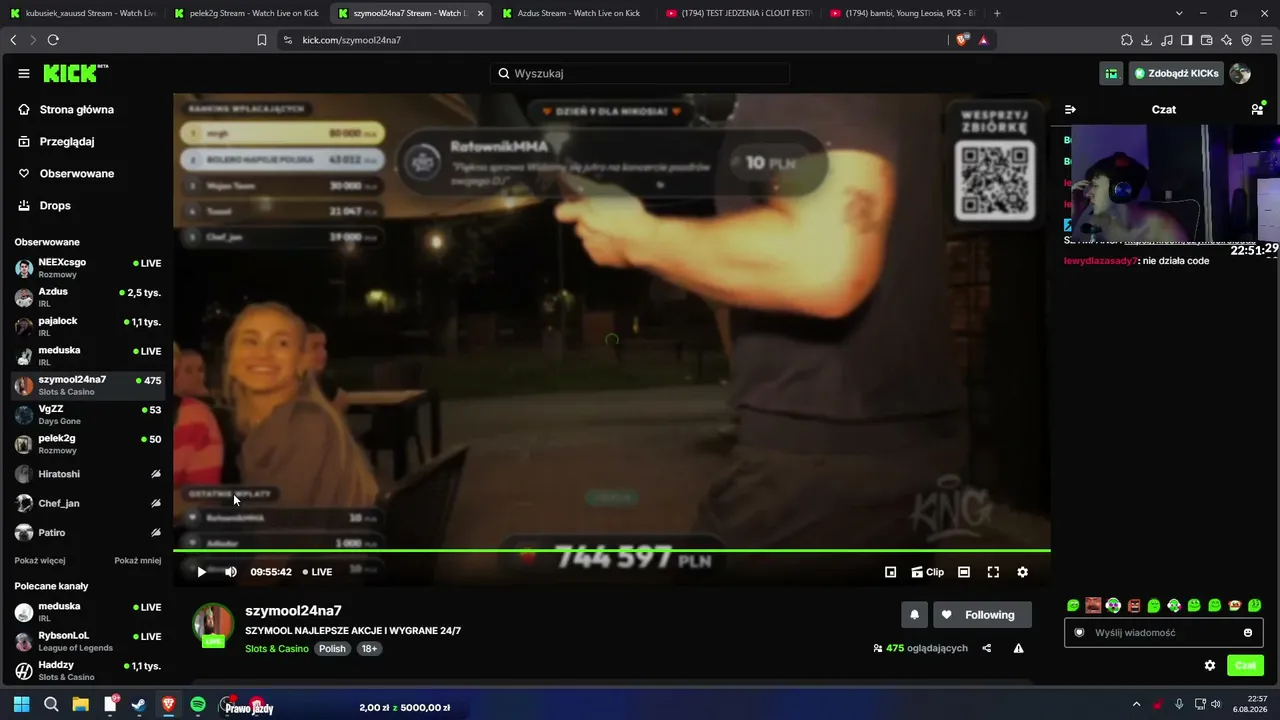
Task: Switch to kubusiek_xauusd Stream tab
Action: click(82, 13)
